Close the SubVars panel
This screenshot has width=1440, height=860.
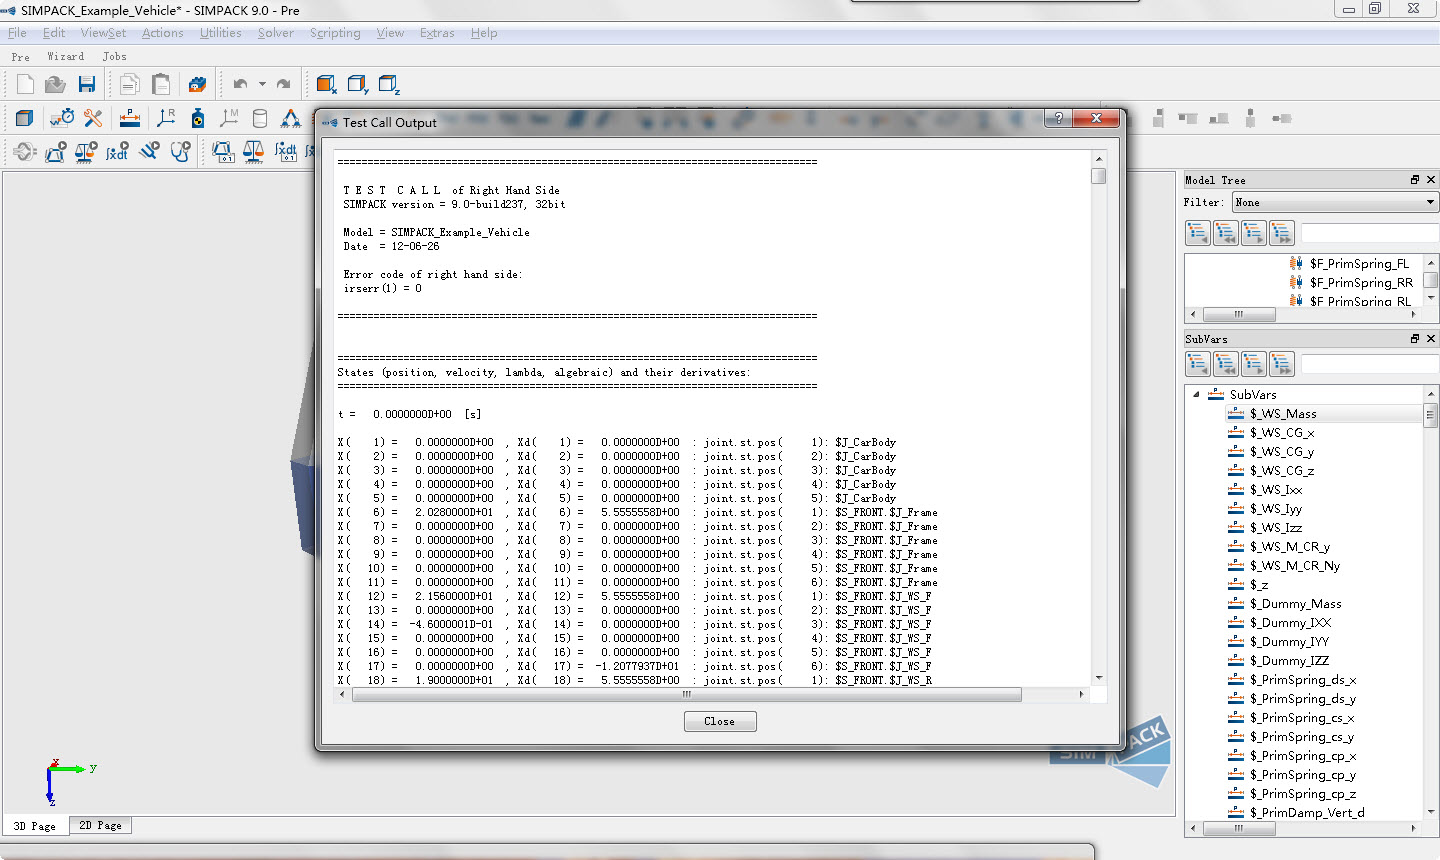coord(1431,339)
